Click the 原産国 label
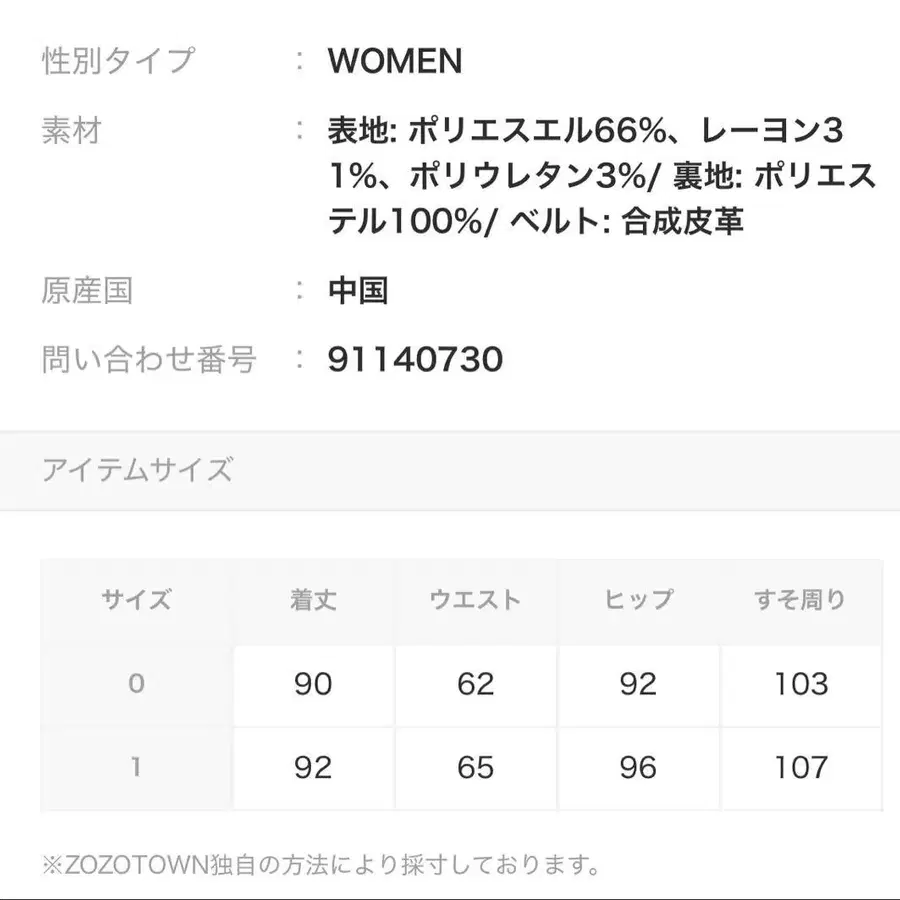 [87, 291]
